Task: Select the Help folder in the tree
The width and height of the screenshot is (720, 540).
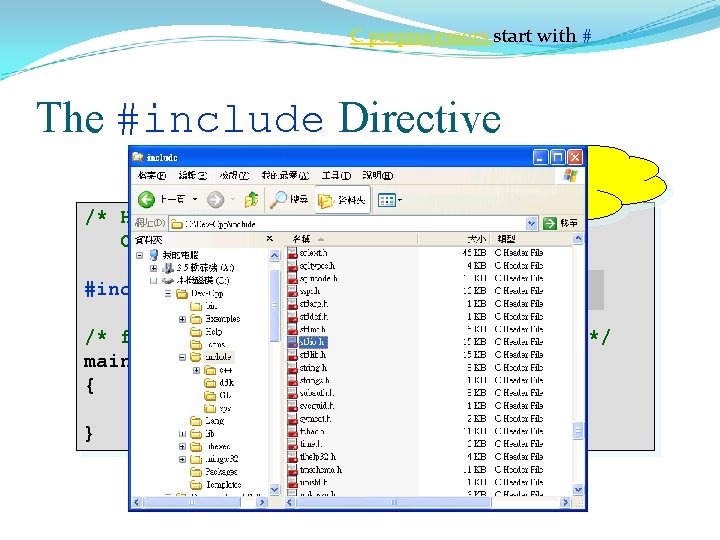Action: (x=206, y=332)
